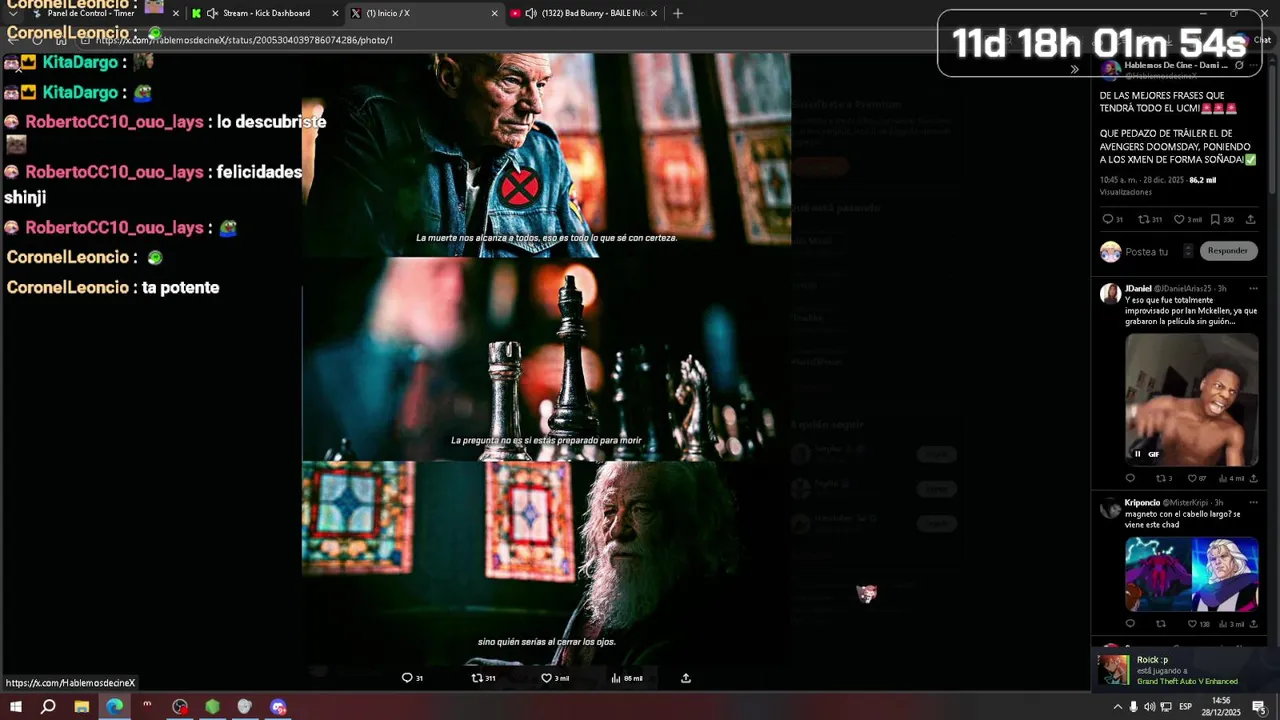Viewport: 1280px width, 720px height.
Task: Share JDaniel's reply
Action: click(1253, 478)
